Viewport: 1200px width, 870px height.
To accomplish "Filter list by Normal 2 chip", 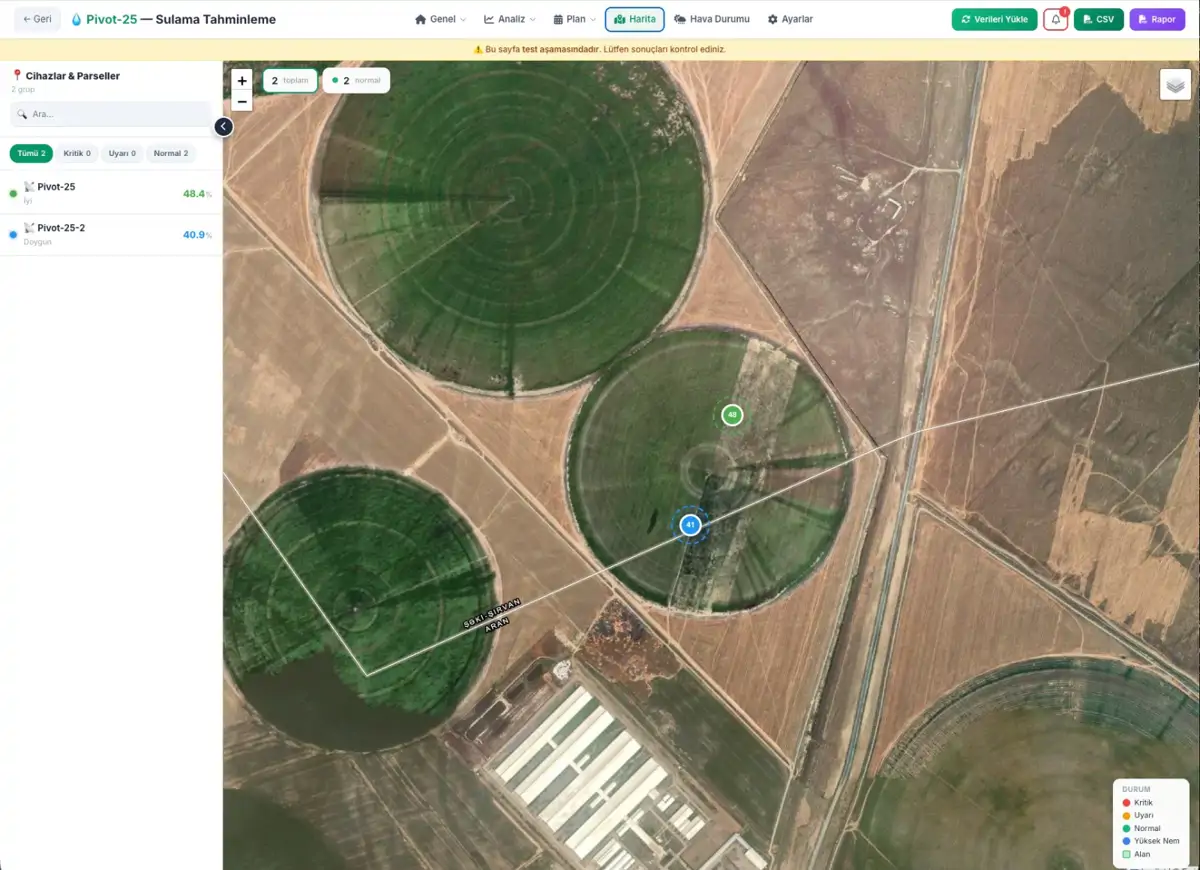I will point(171,153).
